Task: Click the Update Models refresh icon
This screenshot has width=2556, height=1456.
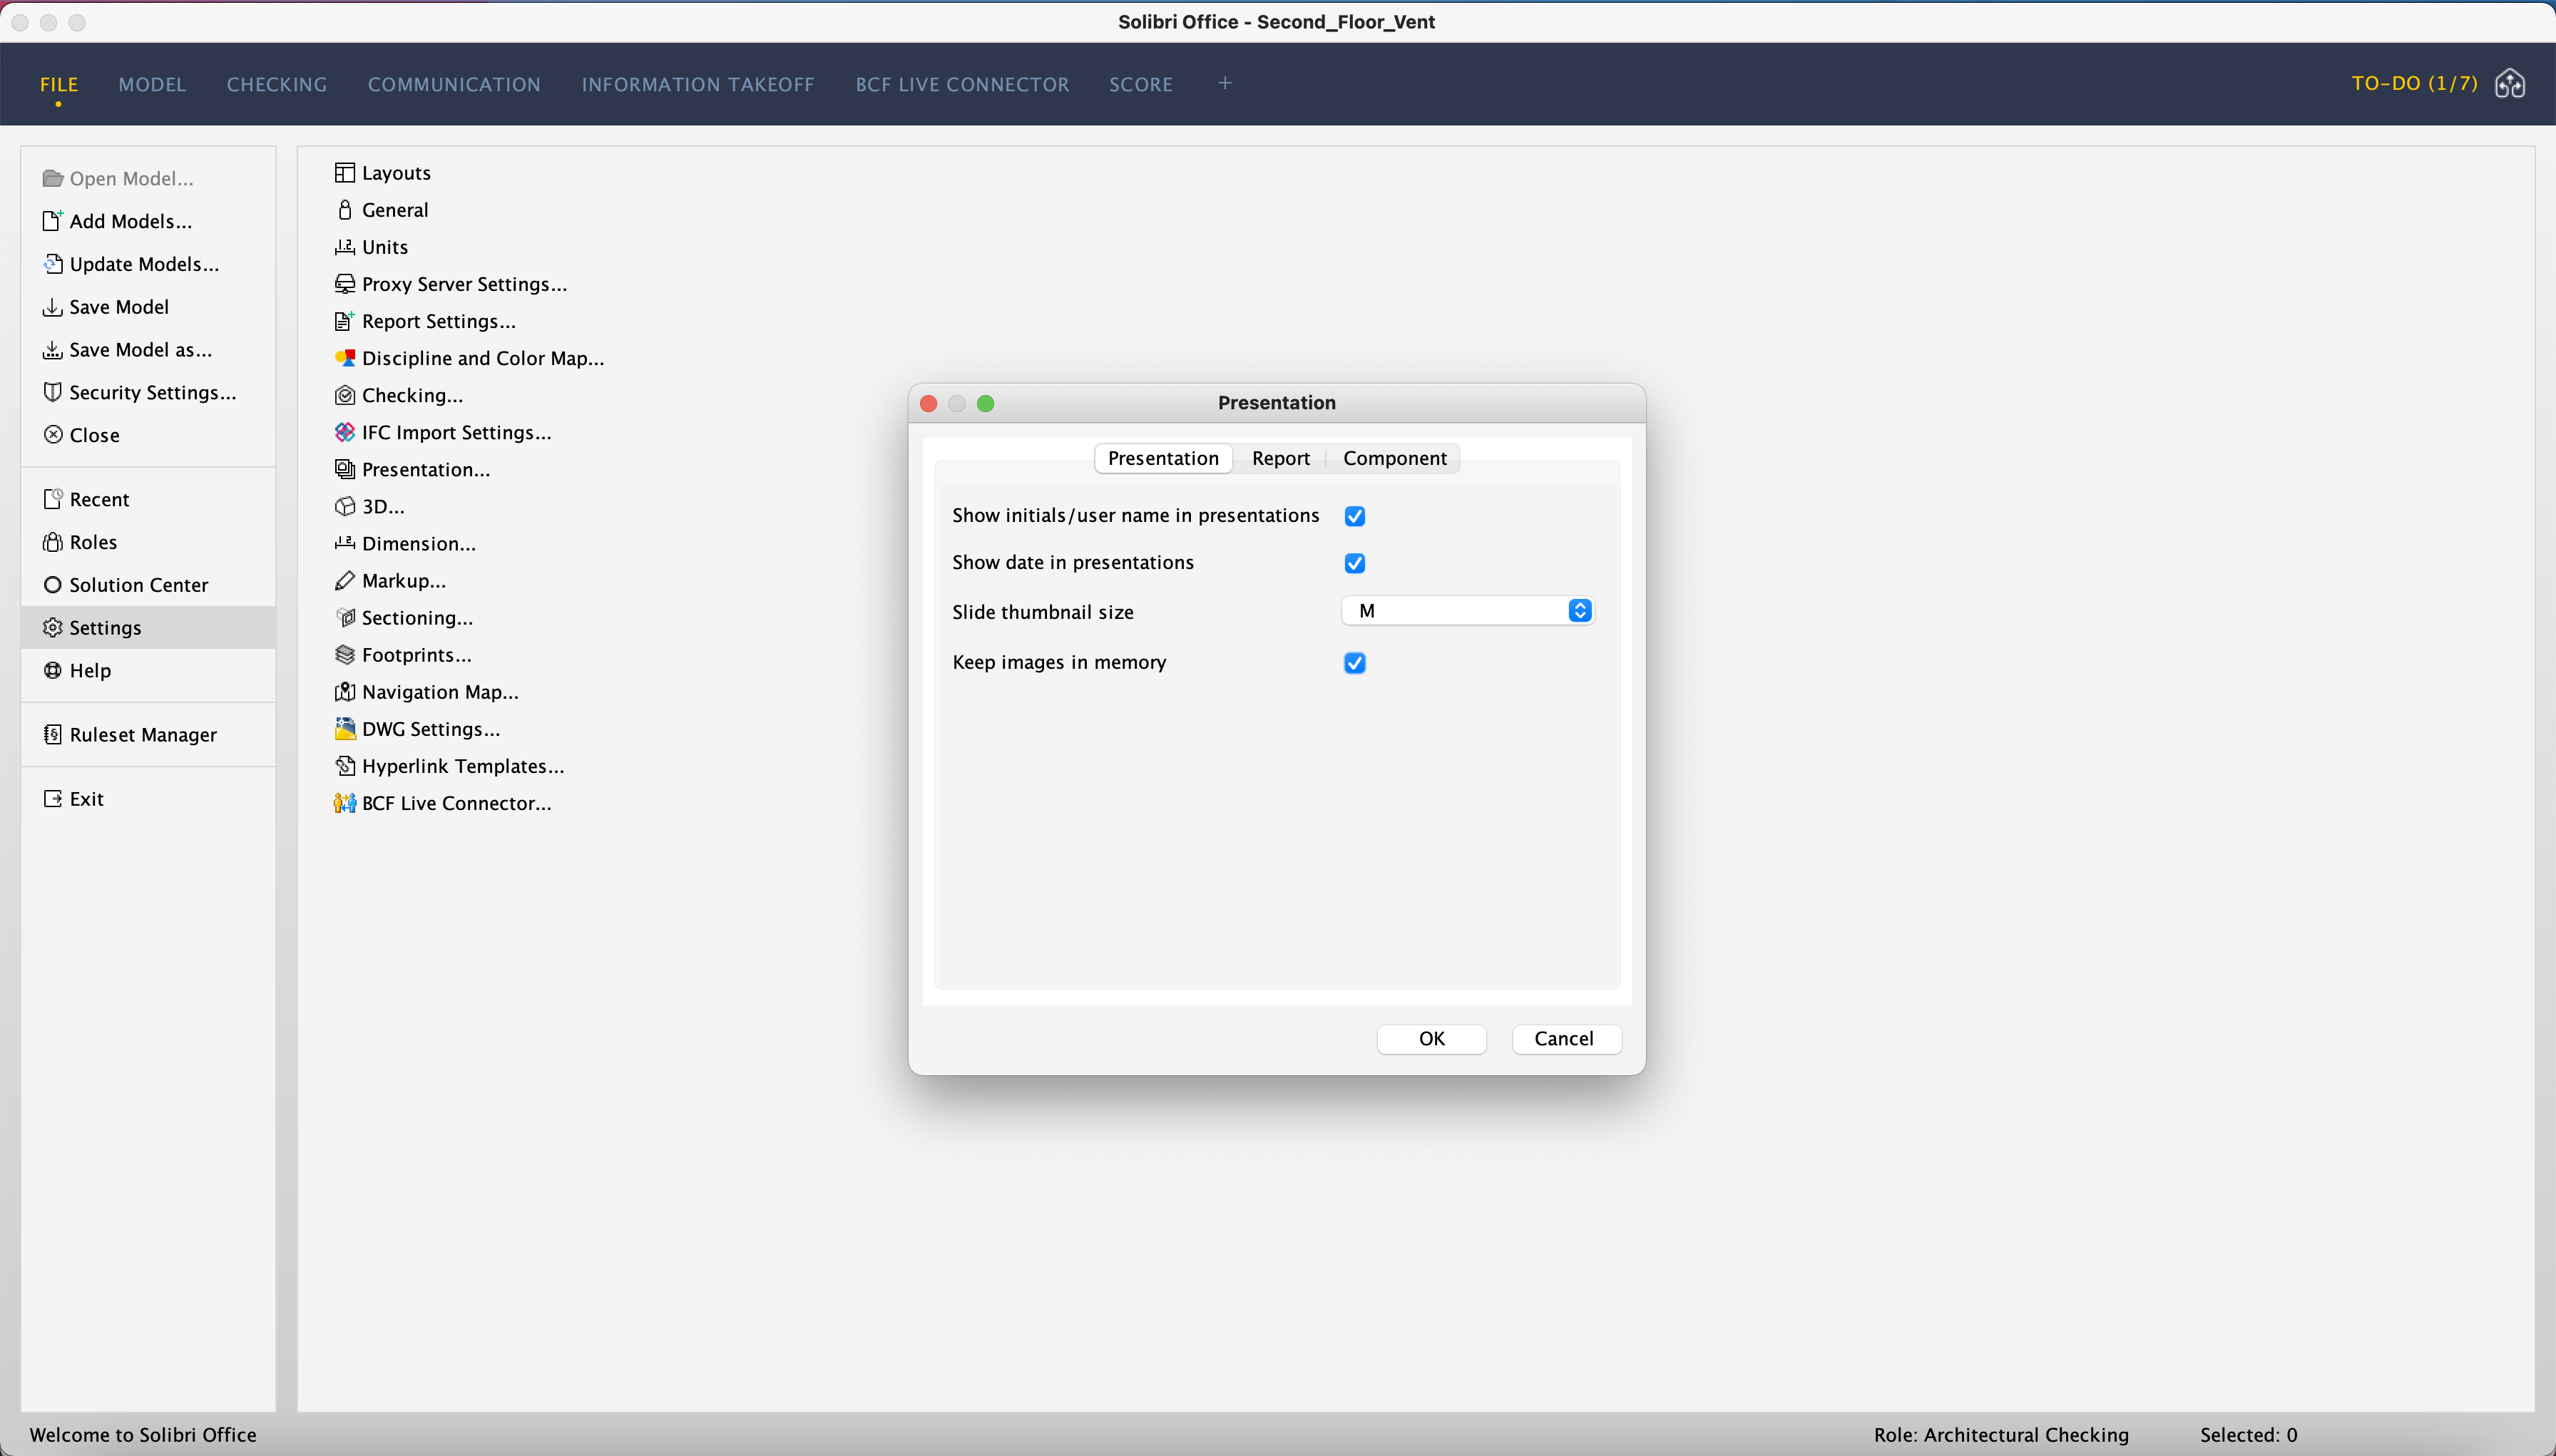Action: (x=52, y=263)
